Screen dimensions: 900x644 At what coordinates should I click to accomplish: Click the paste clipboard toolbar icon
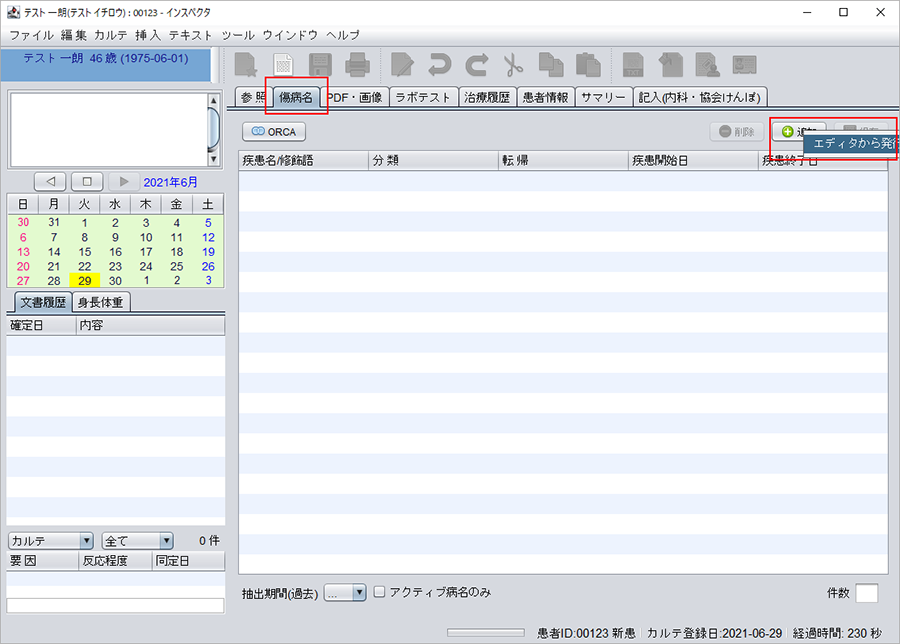coord(587,66)
